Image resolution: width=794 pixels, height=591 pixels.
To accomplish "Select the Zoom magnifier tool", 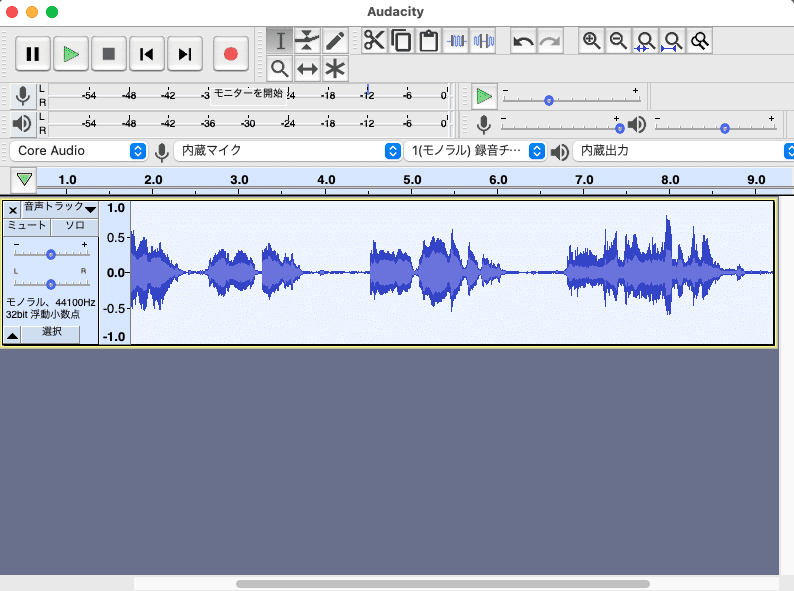I will [x=280, y=68].
